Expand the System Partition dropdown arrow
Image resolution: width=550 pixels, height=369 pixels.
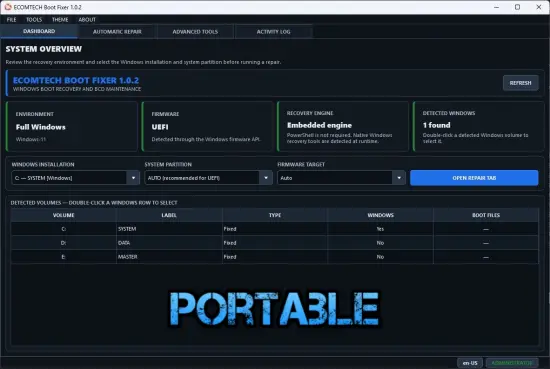(266, 178)
